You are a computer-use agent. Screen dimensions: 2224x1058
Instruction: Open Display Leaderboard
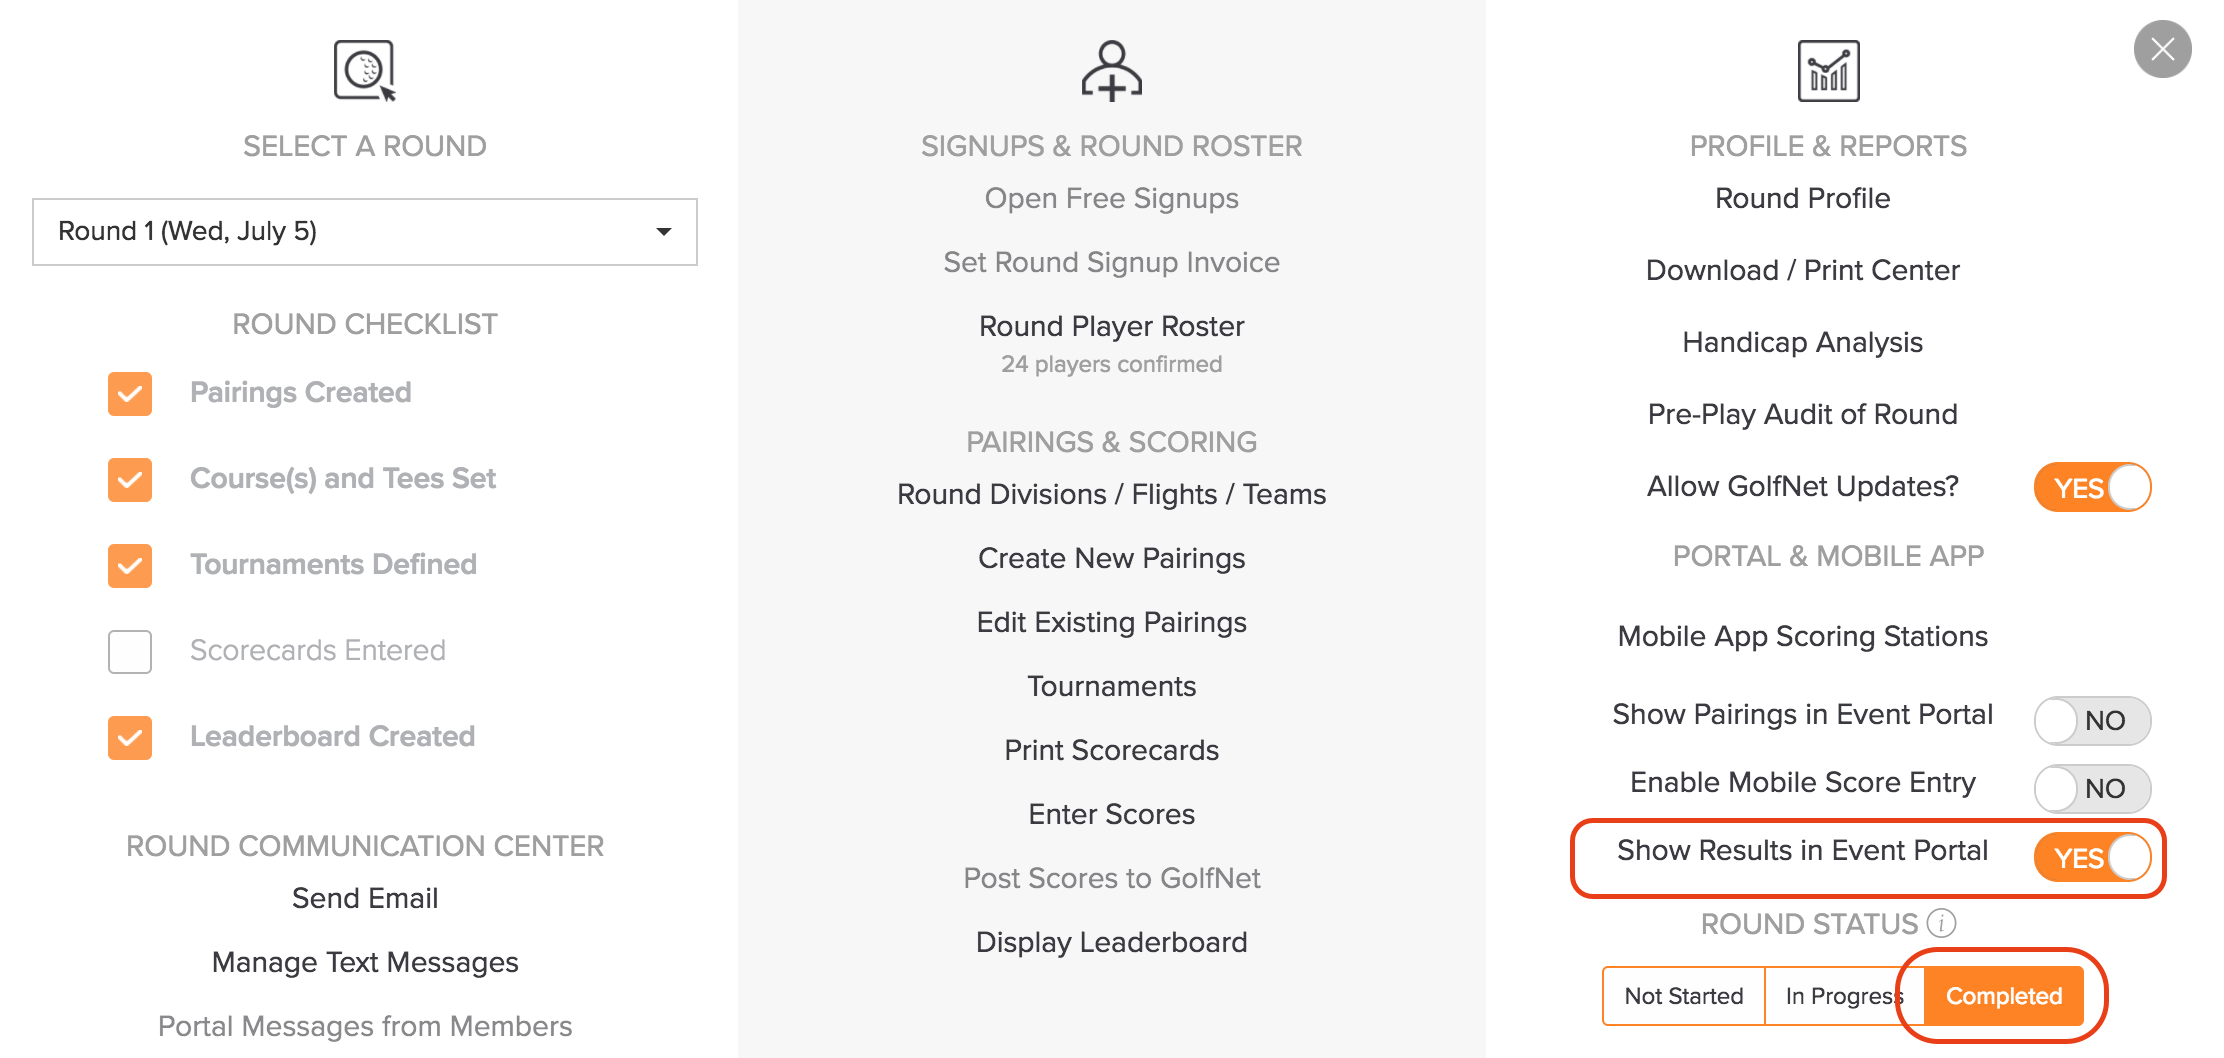pyautogui.click(x=1111, y=942)
